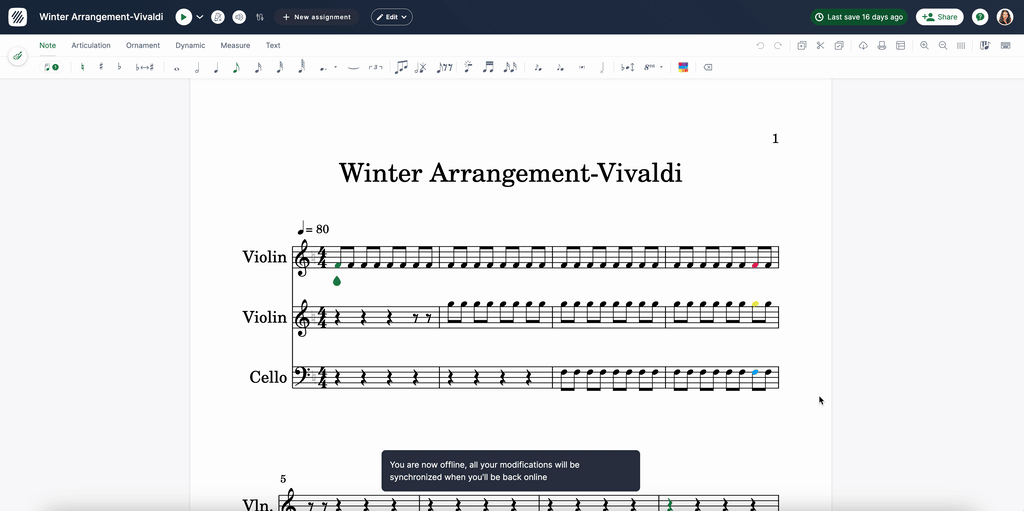Open the Edit mode dropdown
Viewport: 1024px width, 511px height.
(392, 17)
